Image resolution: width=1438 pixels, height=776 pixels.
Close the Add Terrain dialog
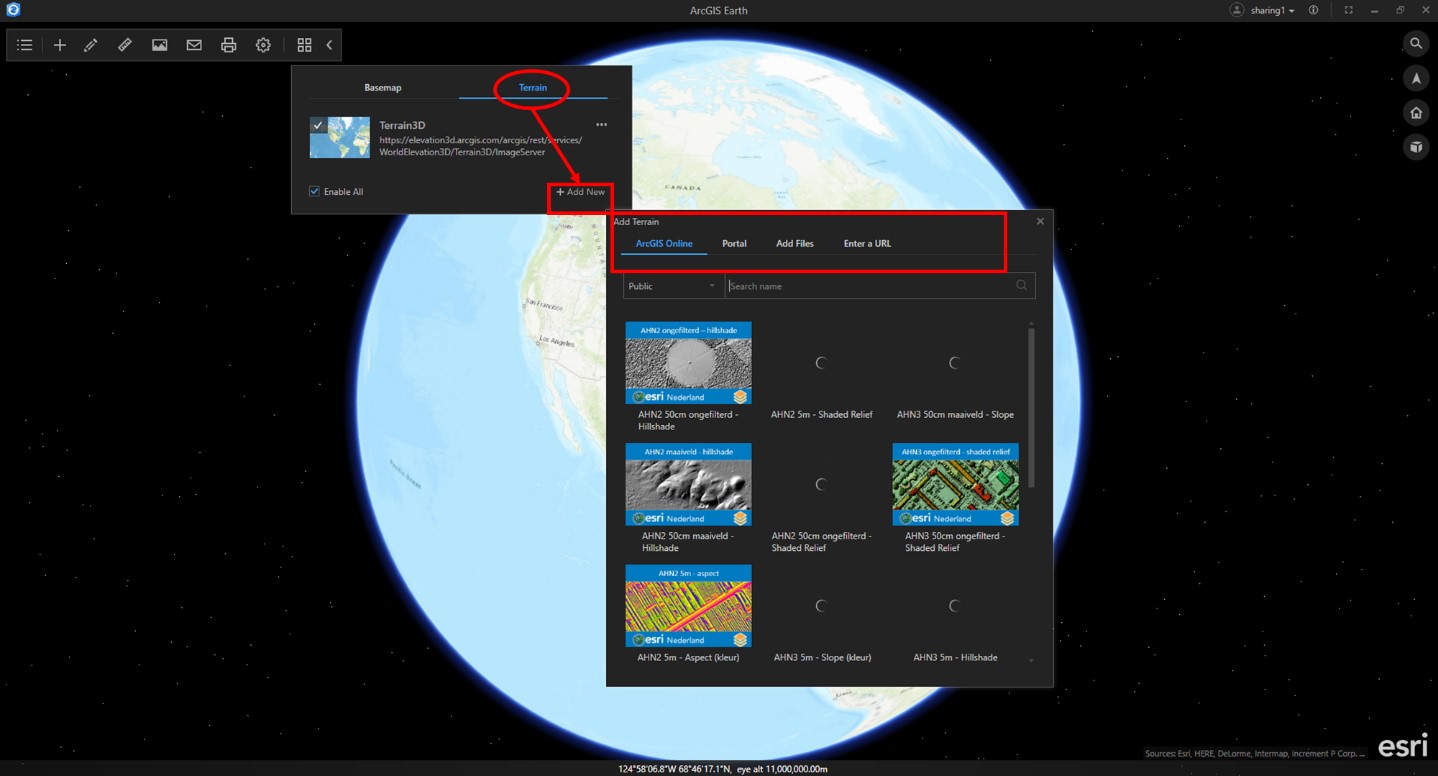(x=1040, y=221)
